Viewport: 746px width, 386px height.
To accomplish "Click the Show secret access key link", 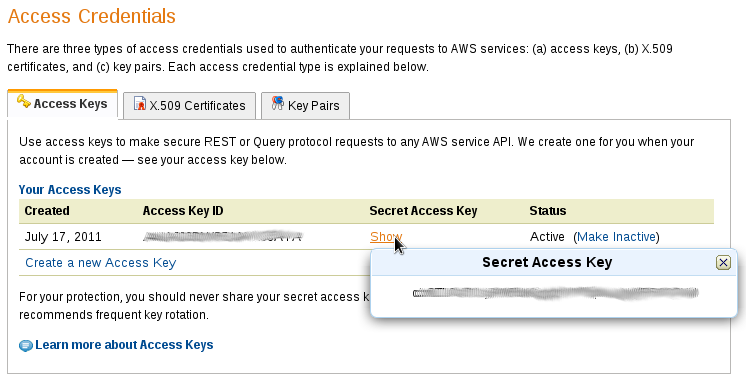I will point(386,237).
